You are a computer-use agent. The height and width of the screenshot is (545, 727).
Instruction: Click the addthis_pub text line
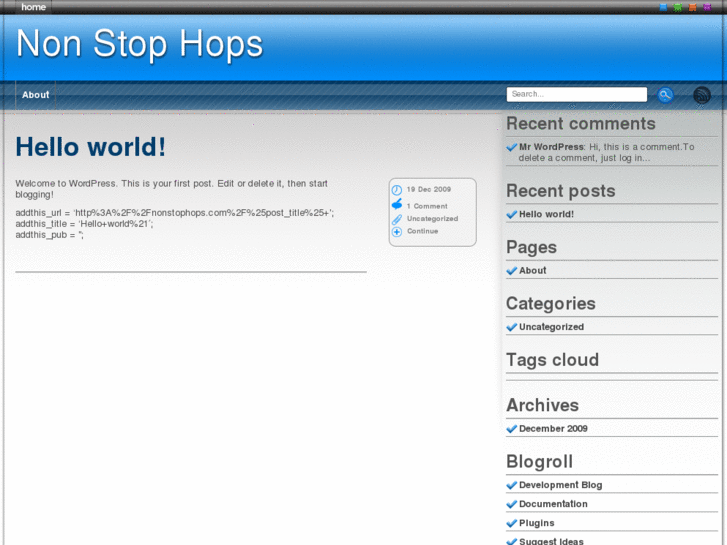pyautogui.click(x=50, y=235)
